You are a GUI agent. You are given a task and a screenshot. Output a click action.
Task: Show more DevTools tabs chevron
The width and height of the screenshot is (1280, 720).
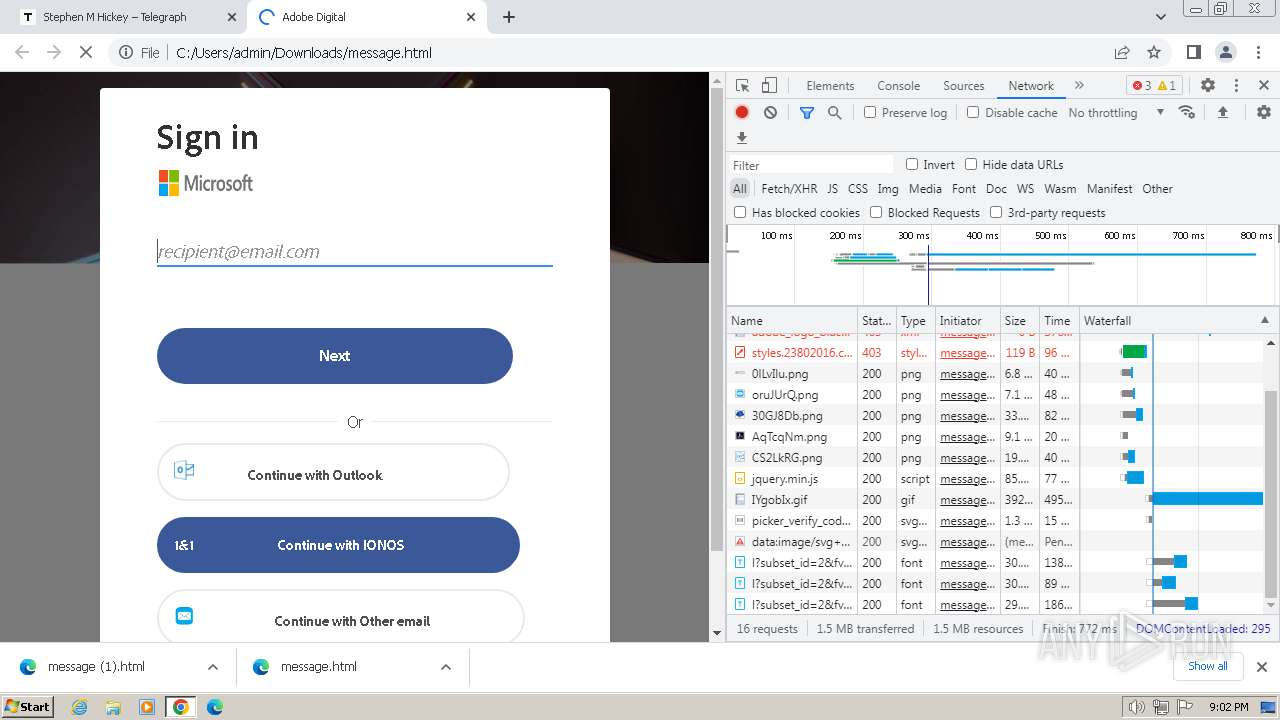[x=1079, y=86]
